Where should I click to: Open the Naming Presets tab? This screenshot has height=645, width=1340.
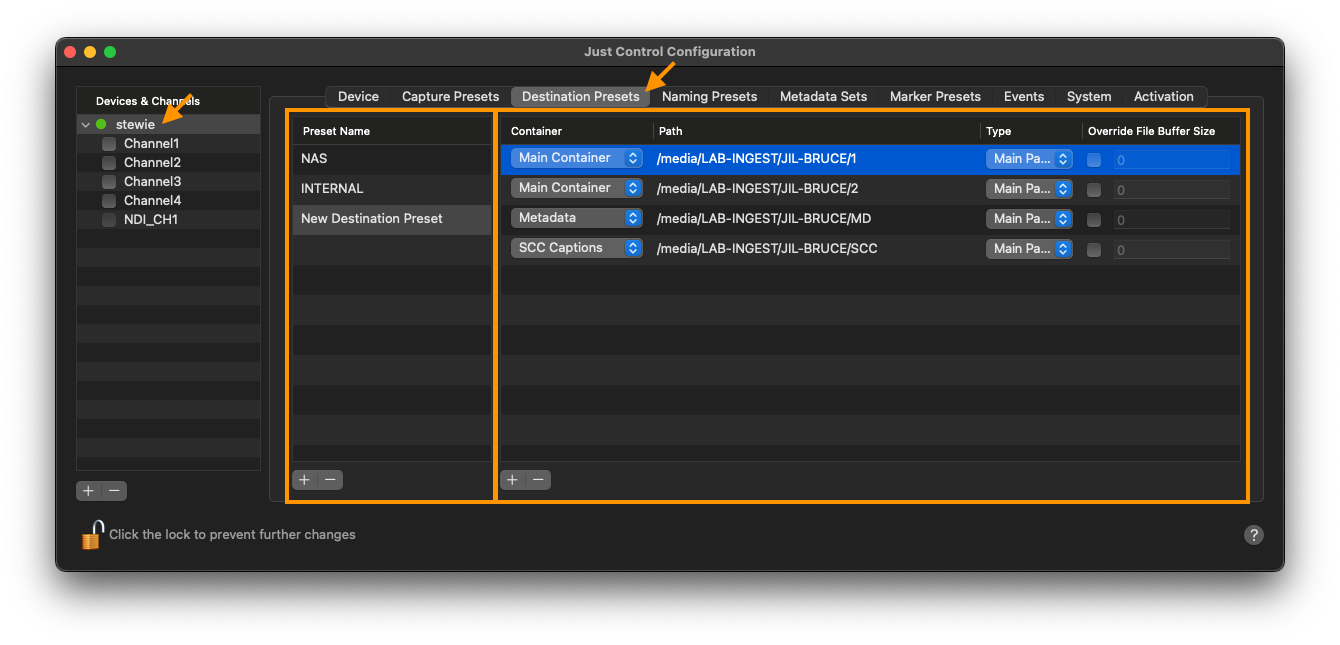point(709,97)
